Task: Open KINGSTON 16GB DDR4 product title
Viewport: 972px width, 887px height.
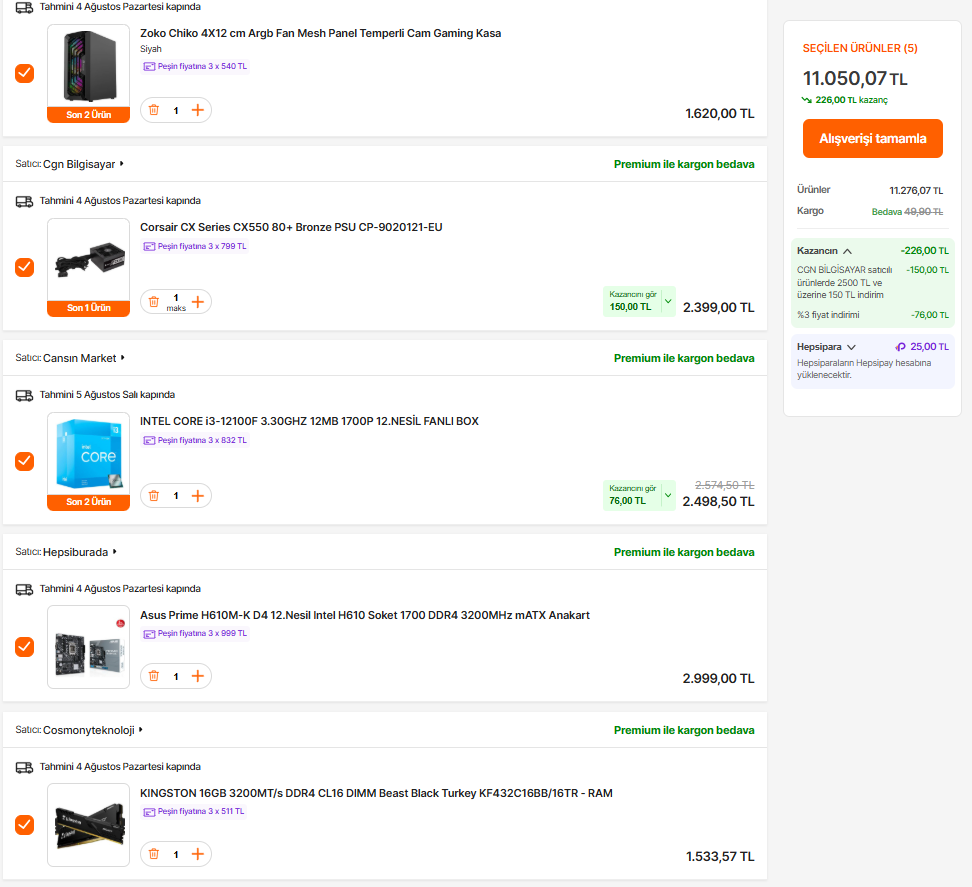Action: click(x=376, y=793)
